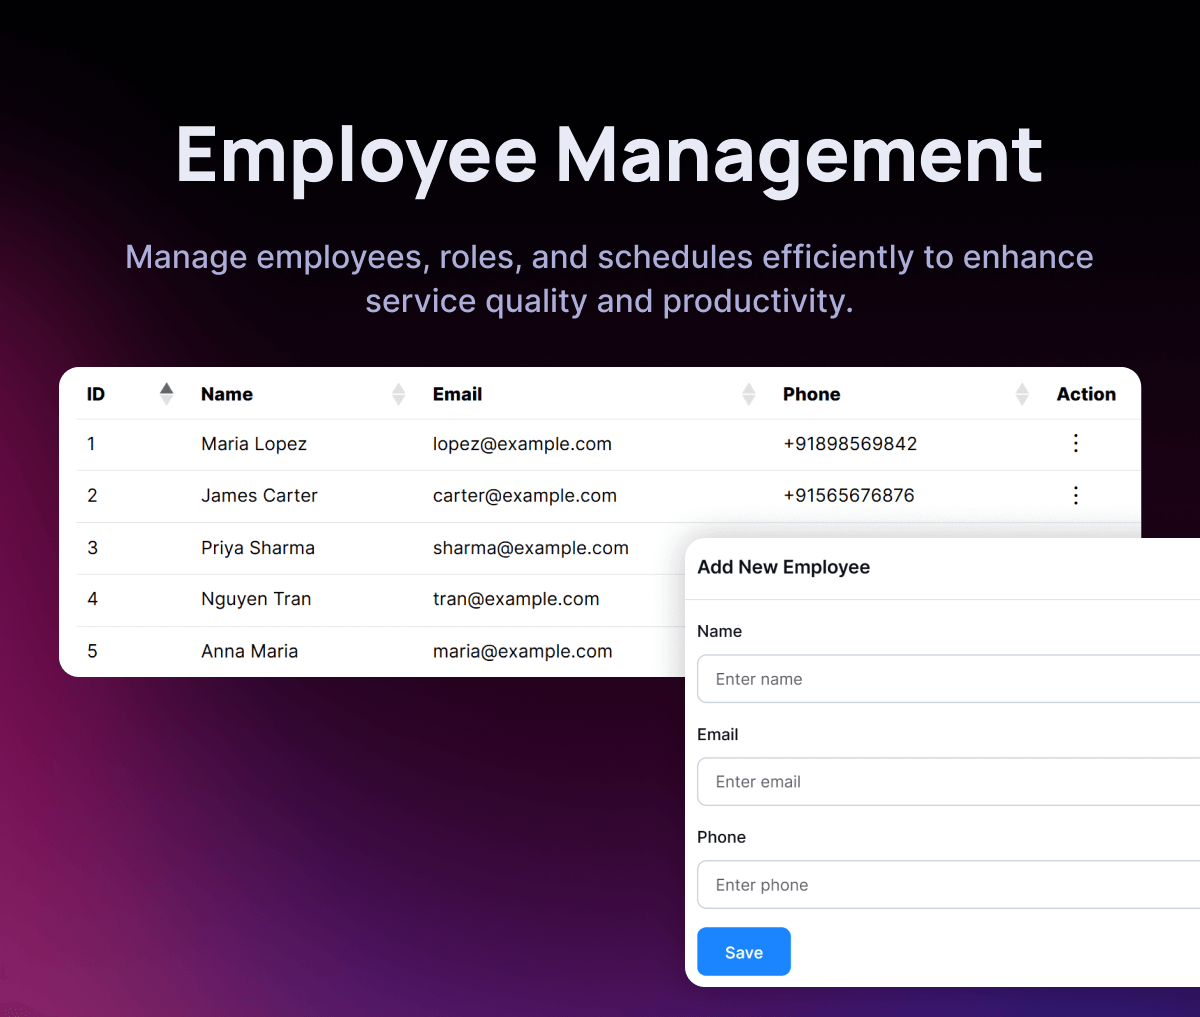Click the Phone label in the form
Screen dimensions: 1200x1017
[x=721, y=837]
